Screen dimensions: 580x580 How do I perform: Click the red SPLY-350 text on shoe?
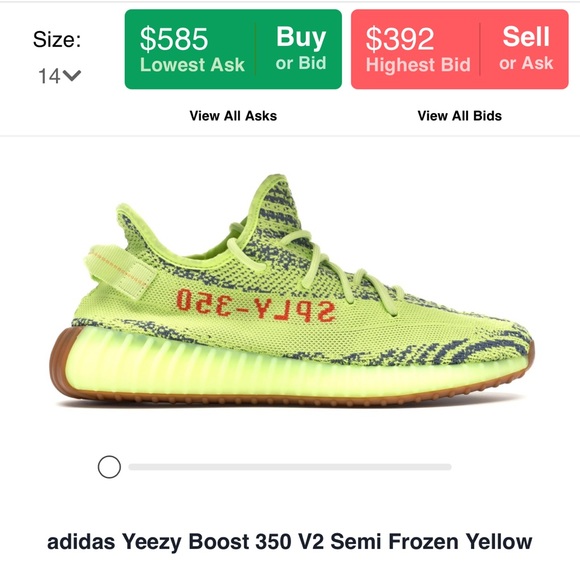(x=256, y=305)
